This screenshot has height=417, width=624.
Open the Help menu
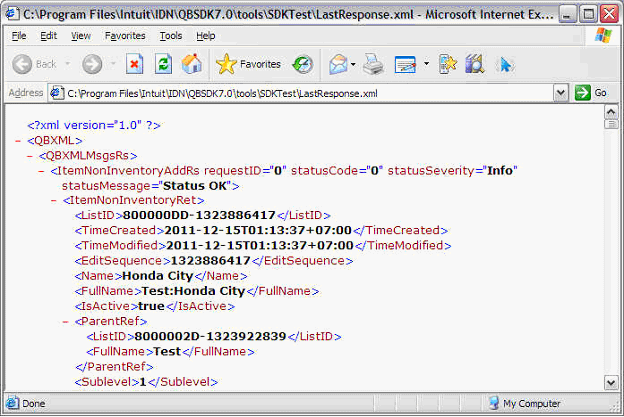205,36
